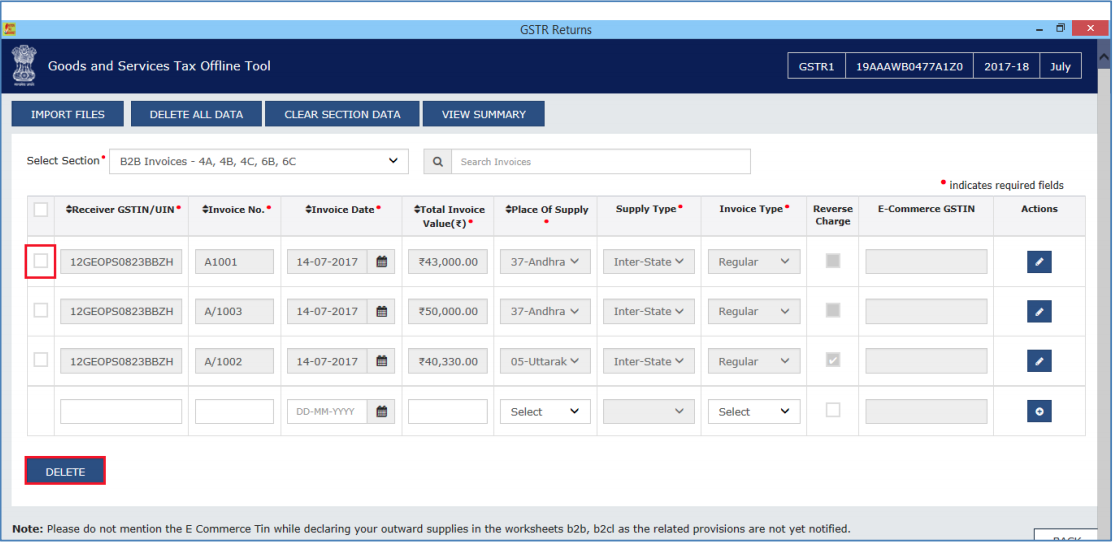Select the checkbox for invoice A/1003
Viewport: 1113px width, 544px height.
tap(41, 310)
